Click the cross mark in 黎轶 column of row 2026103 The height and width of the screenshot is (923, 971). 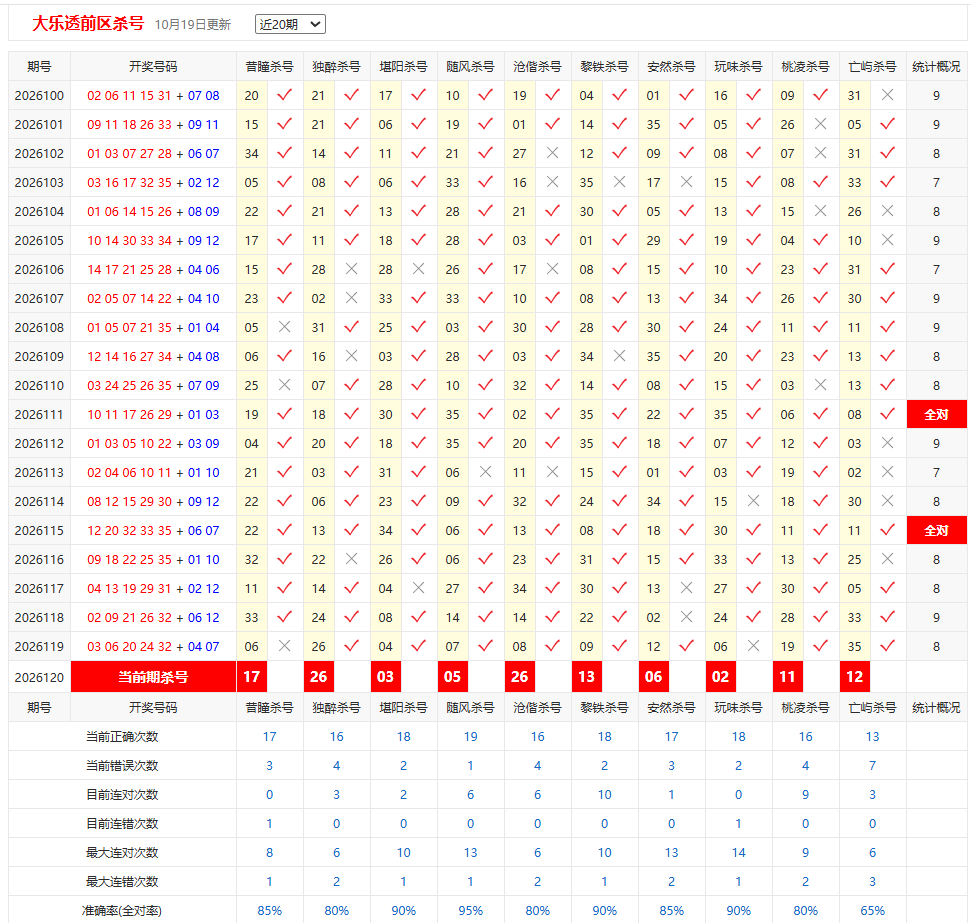619,182
